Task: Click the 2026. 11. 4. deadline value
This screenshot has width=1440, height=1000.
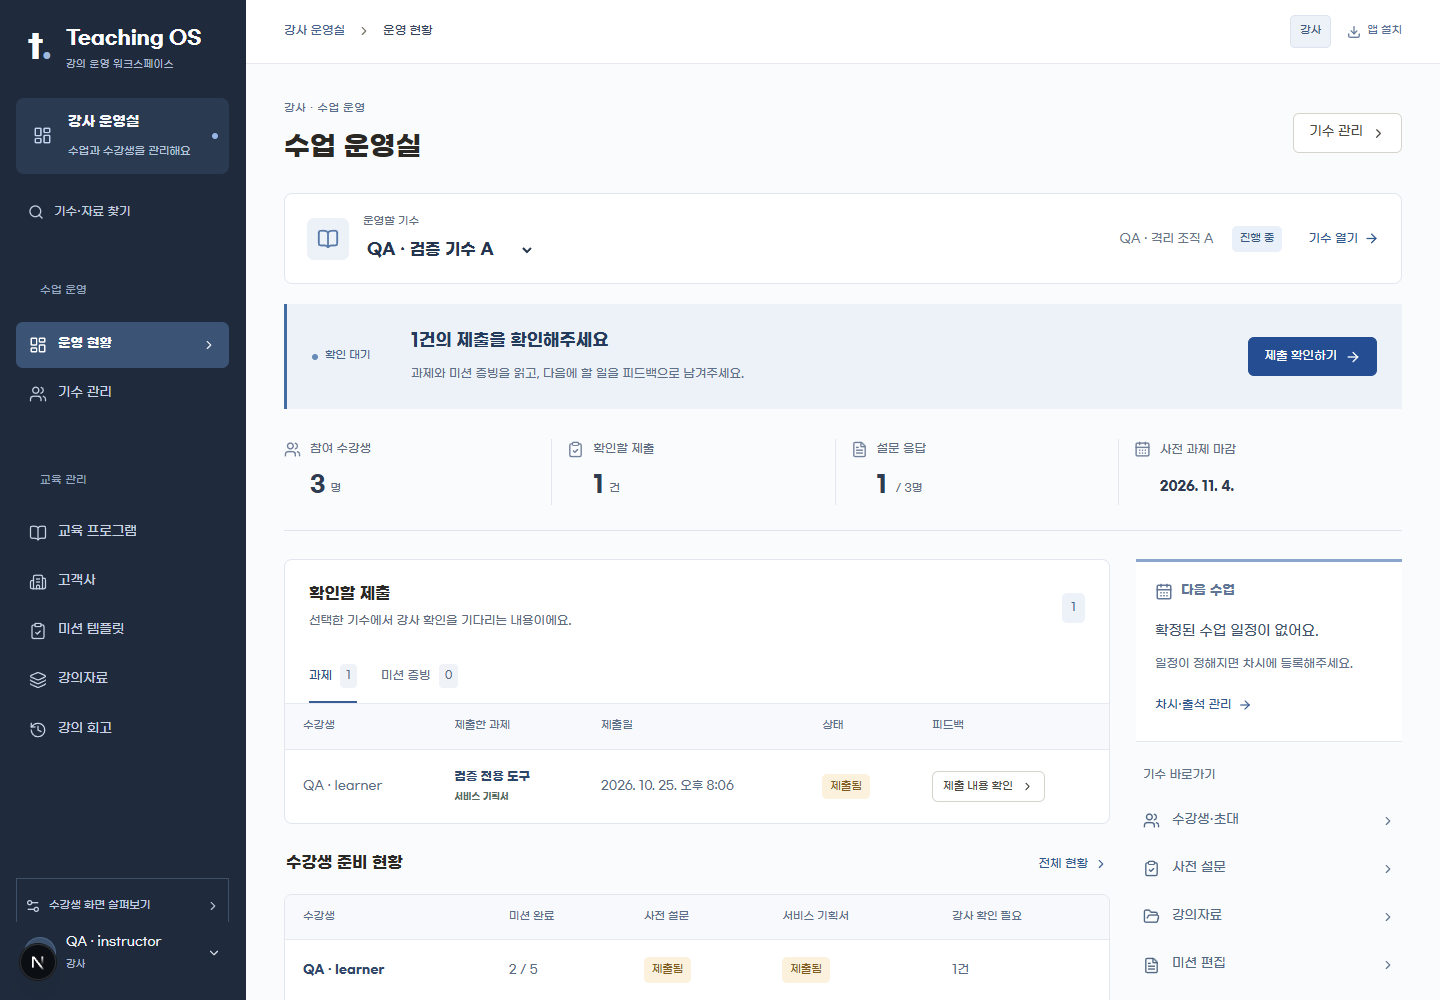Action: coord(1197,486)
